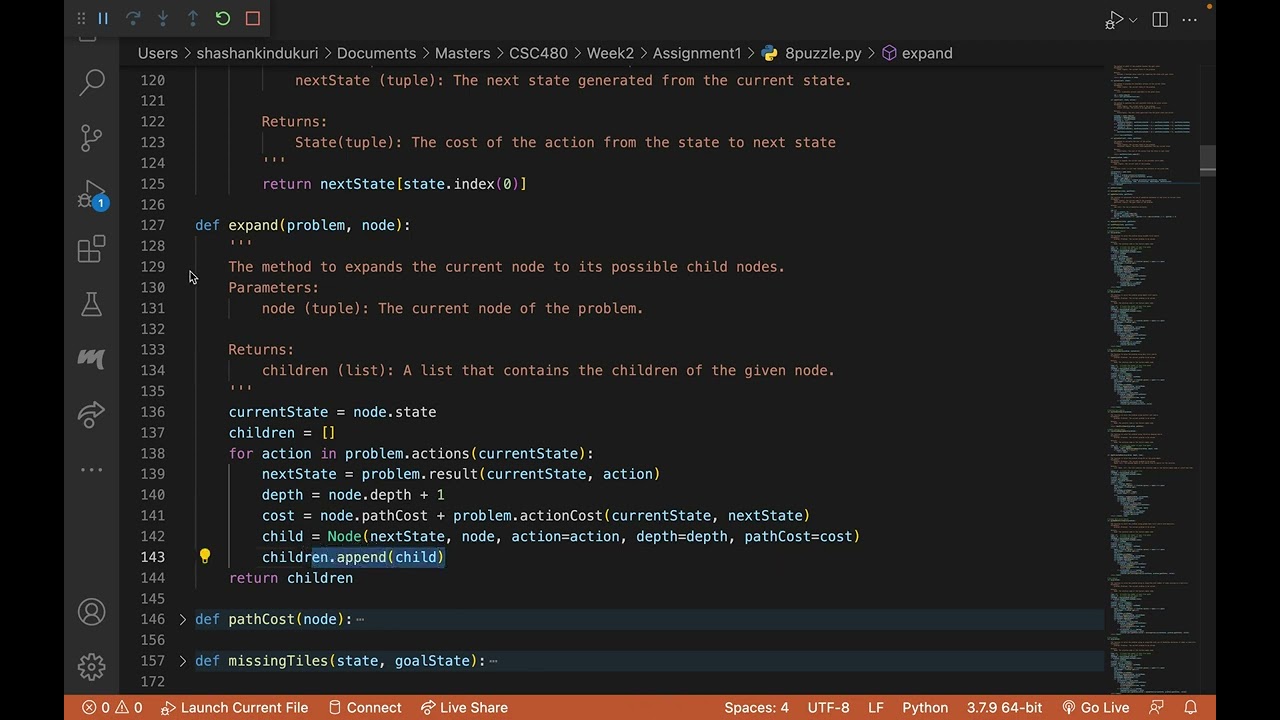
Task: Open the expand symbol breadcrumb
Action: click(x=917, y=53)
